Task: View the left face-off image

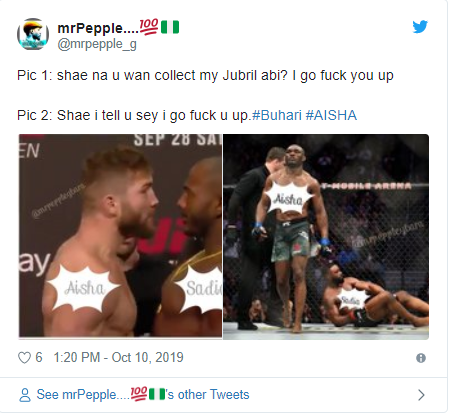Action: click(x=120, y=236)
